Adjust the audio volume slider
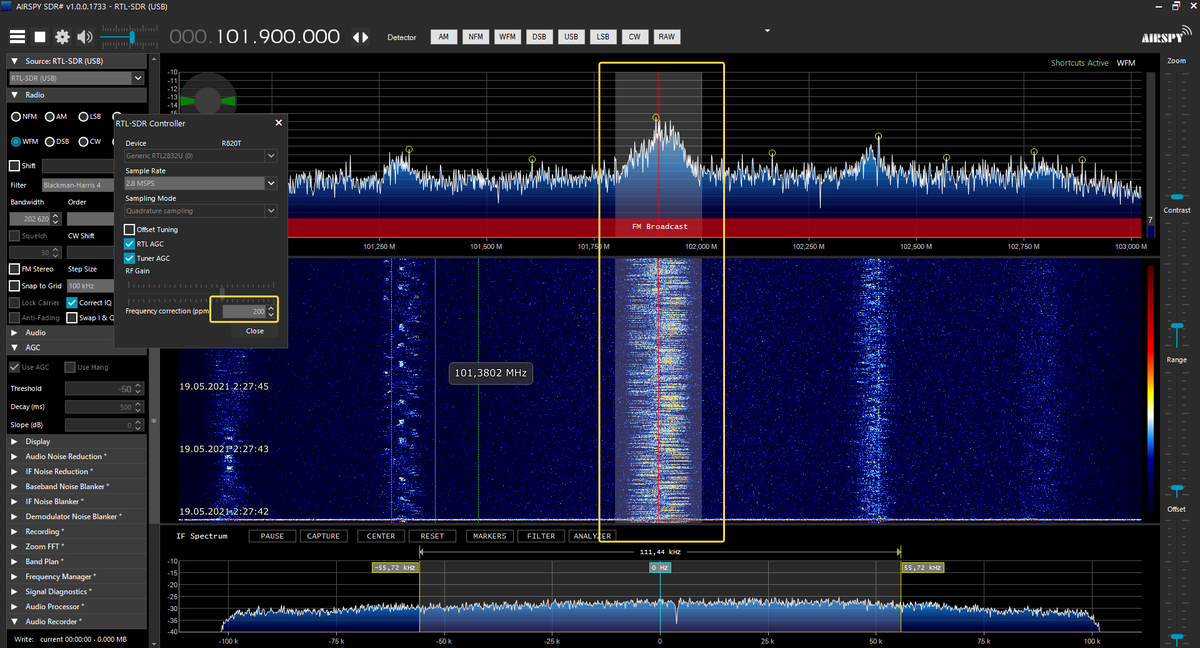 [131, 37]
